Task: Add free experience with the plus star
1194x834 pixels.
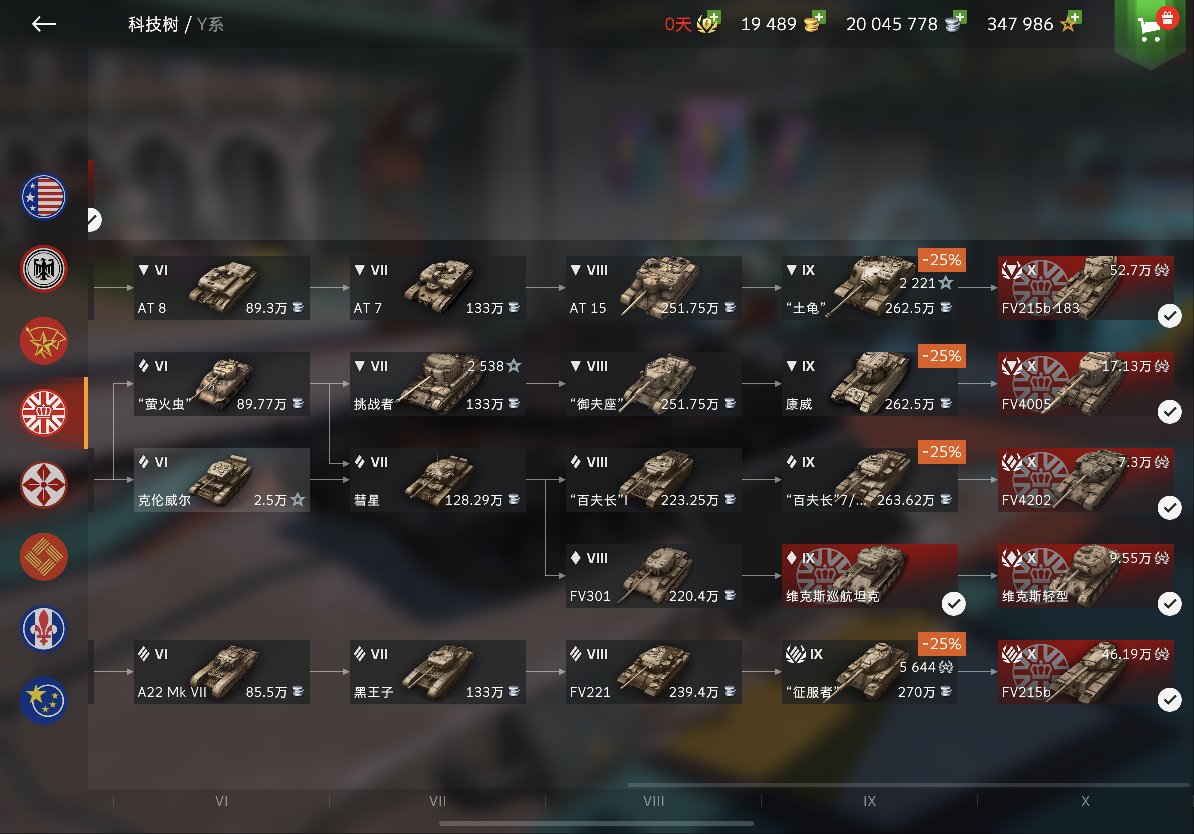Action: tap(1074, 18)
